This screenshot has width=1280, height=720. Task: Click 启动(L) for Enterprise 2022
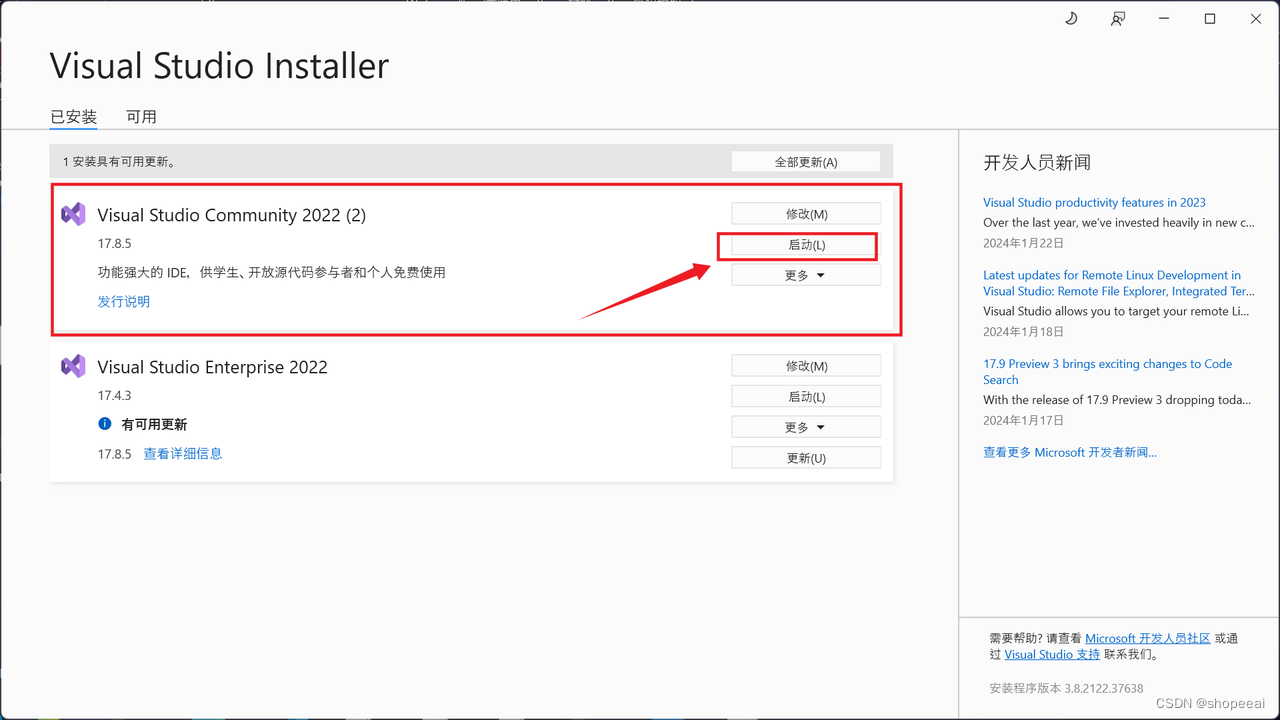coord(806,397)
